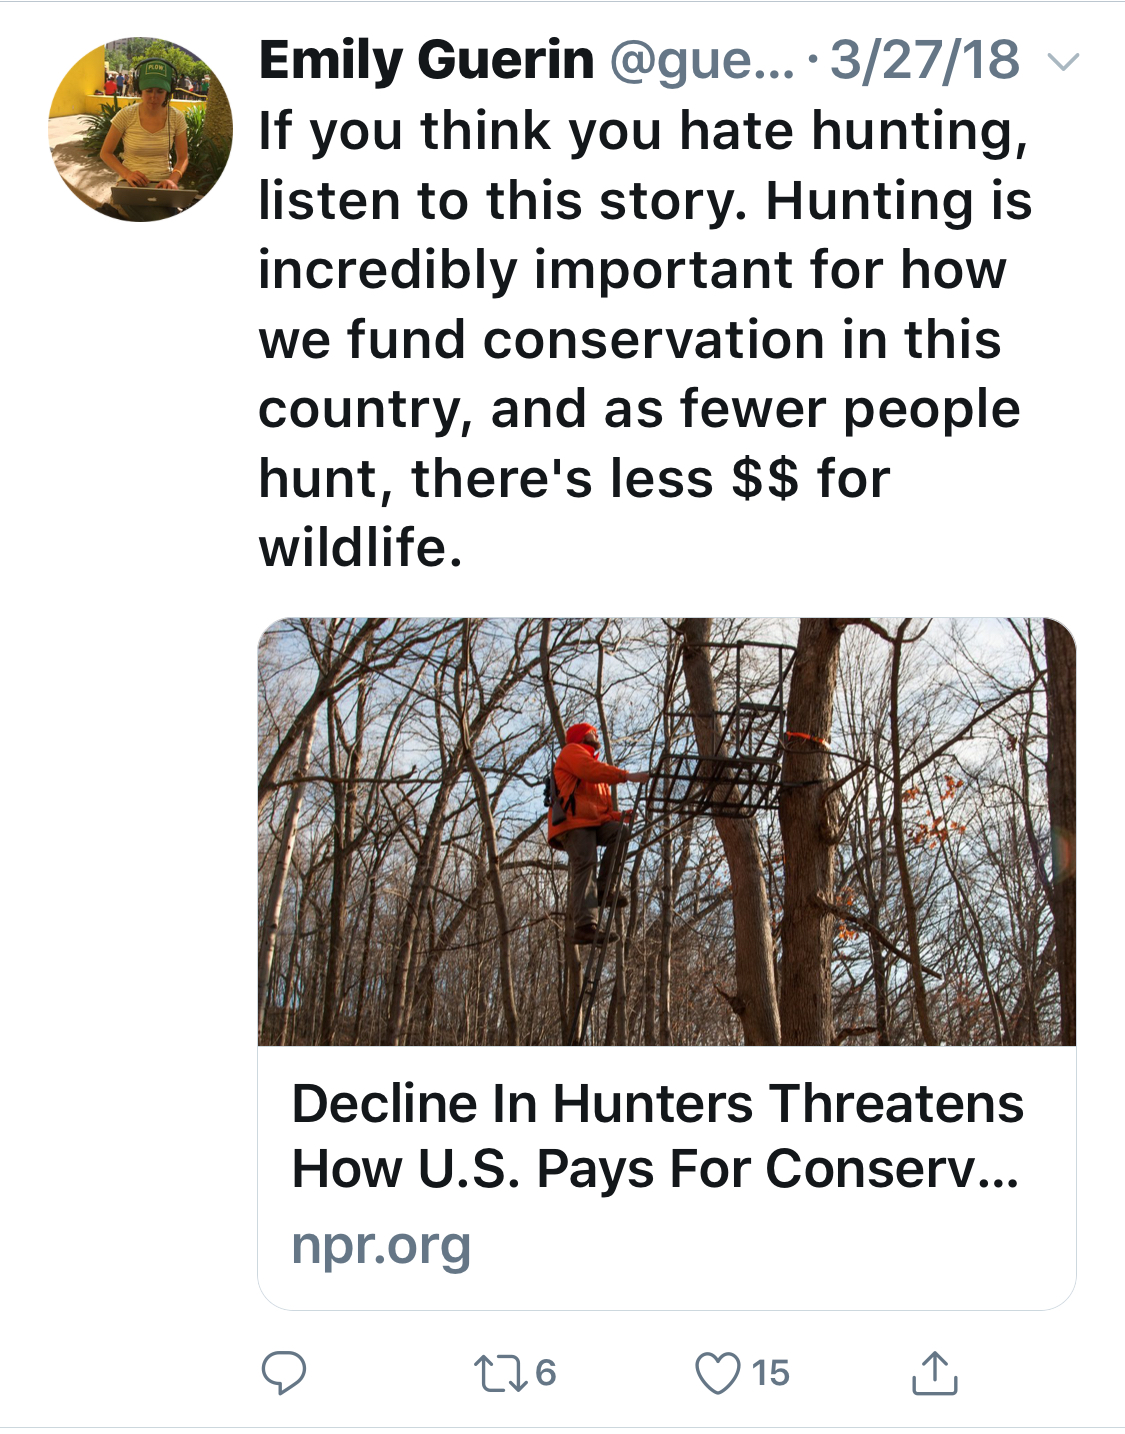Open the hunter photo in the link card

[x=666, y=831]
